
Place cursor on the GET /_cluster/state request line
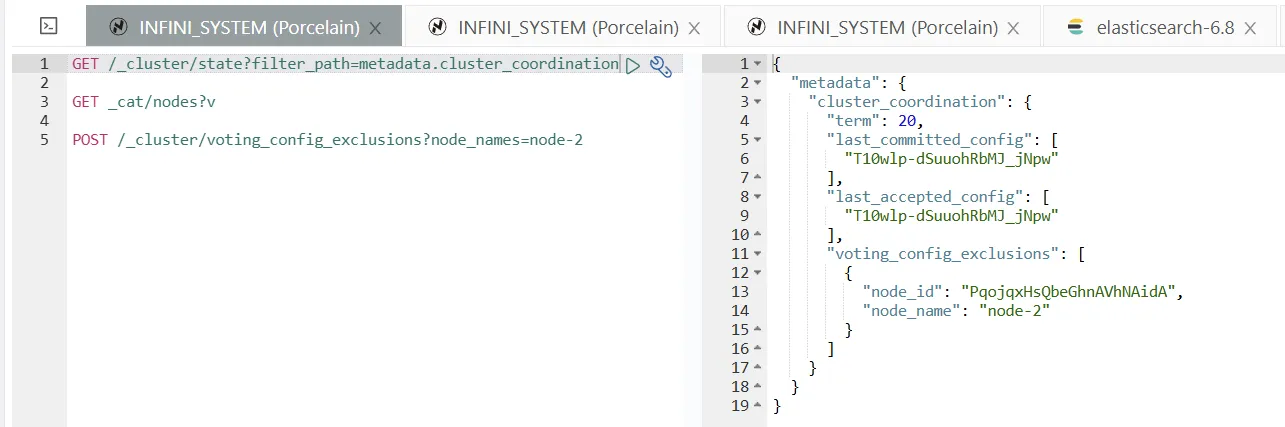[345, 64]
